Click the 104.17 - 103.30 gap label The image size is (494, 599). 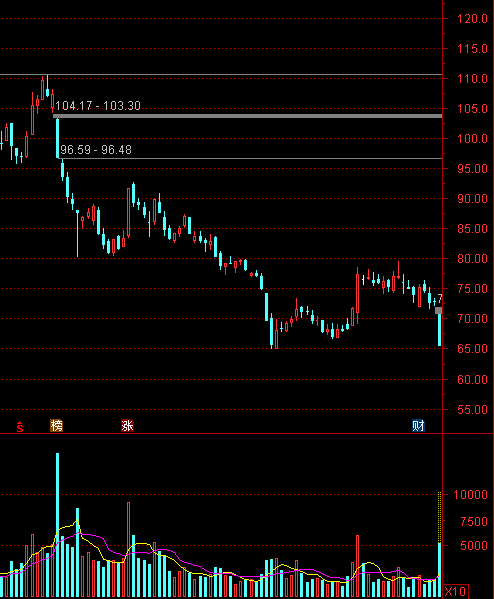click(x=98, y=105)
